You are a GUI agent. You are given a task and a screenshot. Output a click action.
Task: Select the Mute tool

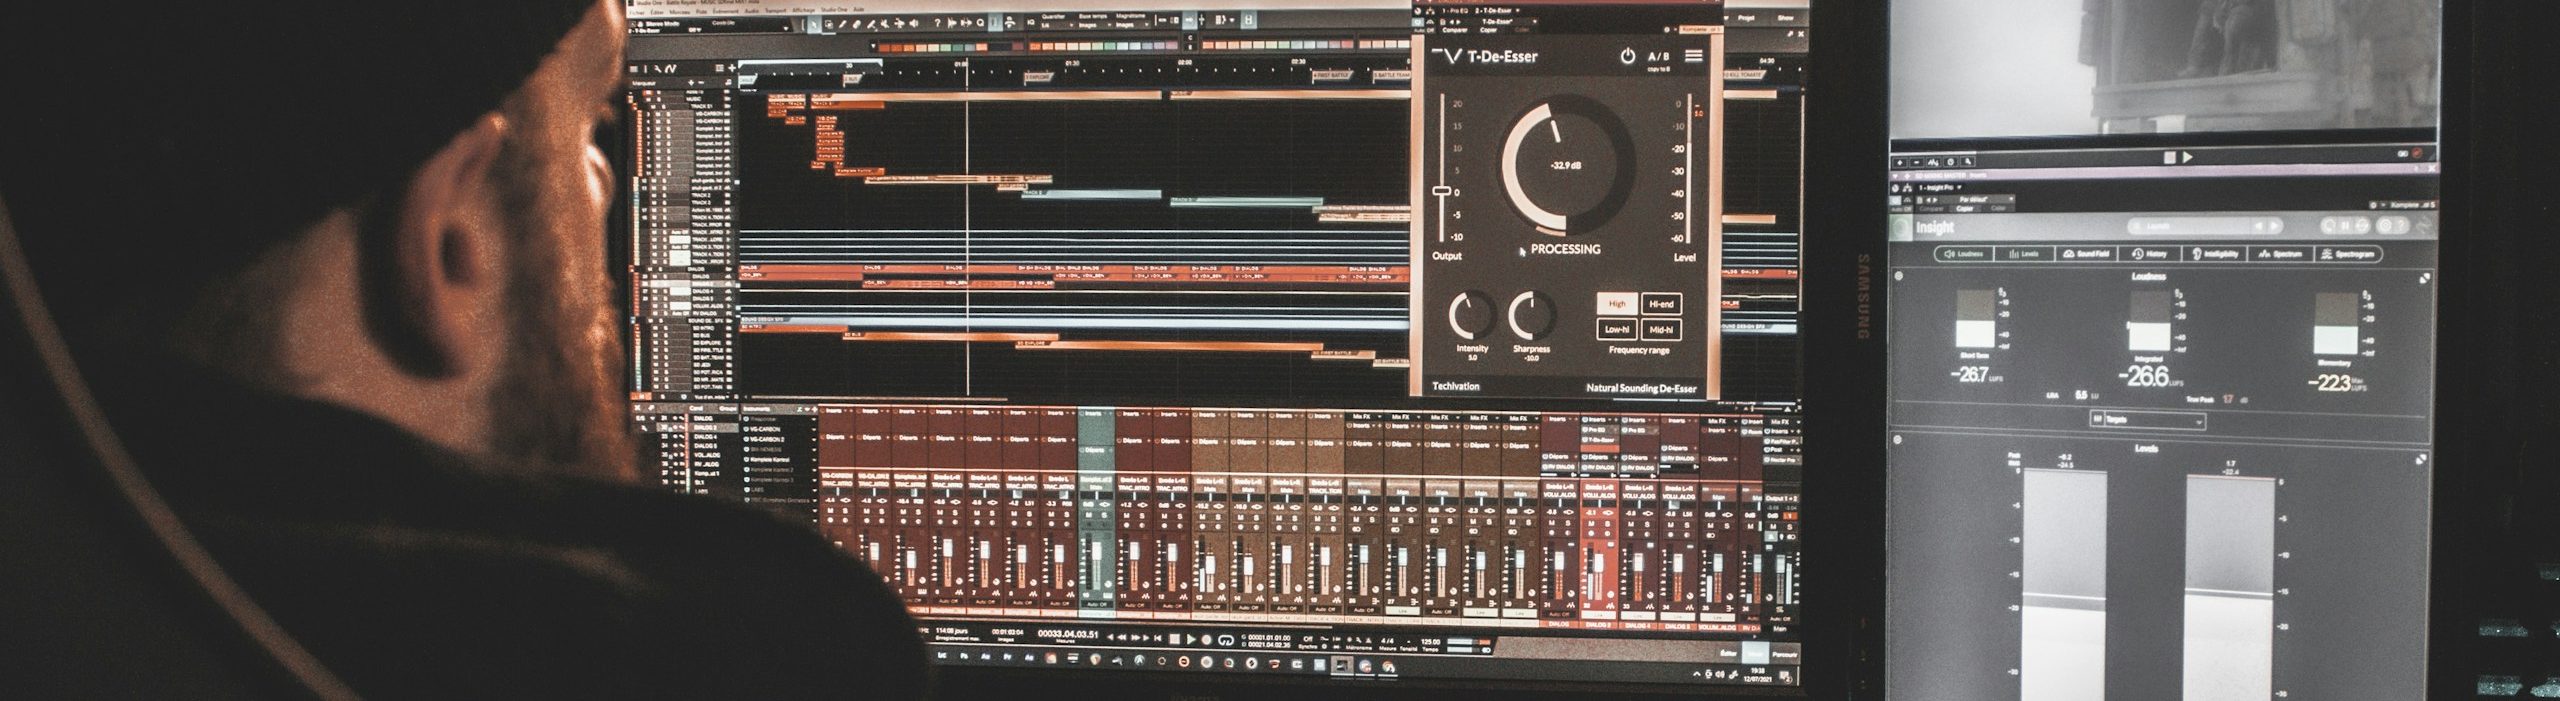(886, 24)
